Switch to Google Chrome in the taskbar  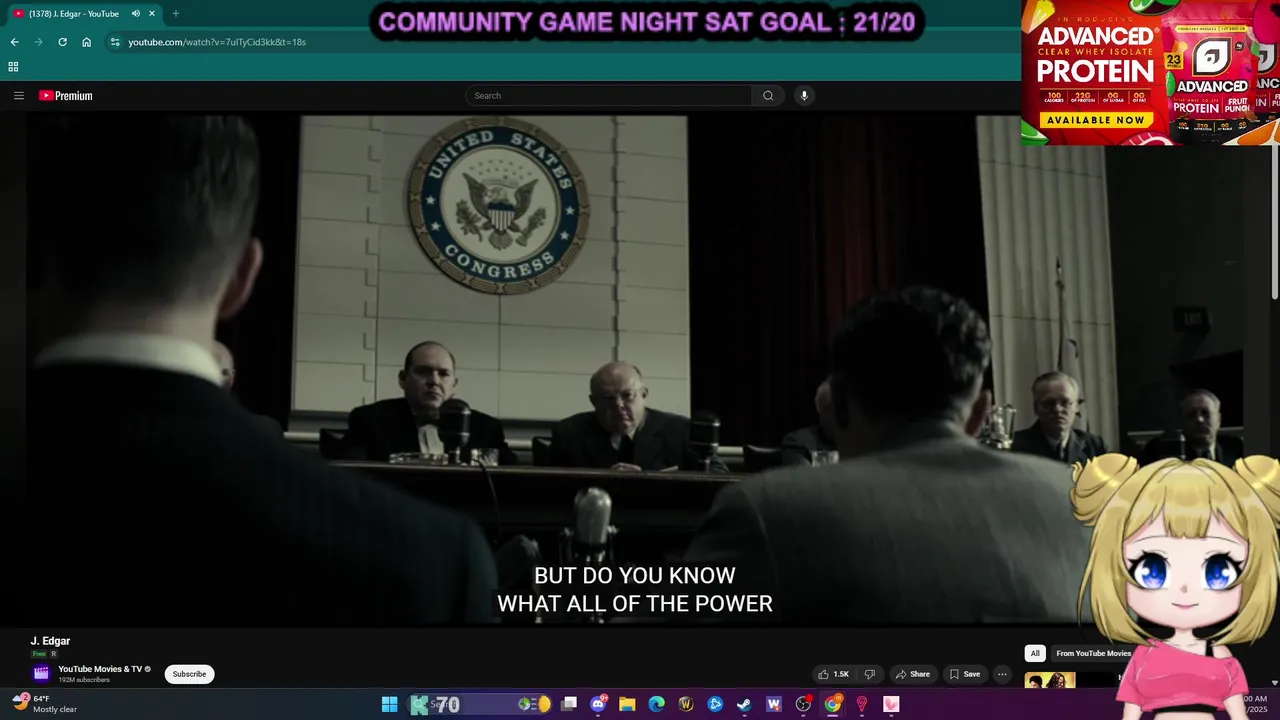point(832,705)
